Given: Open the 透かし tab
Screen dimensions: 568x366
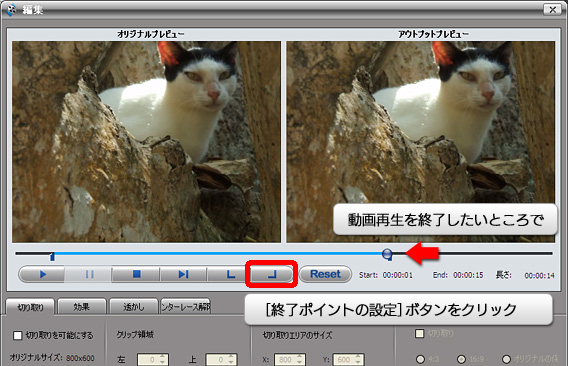Looking at the screenshot, I should click(x=134, y=307).
